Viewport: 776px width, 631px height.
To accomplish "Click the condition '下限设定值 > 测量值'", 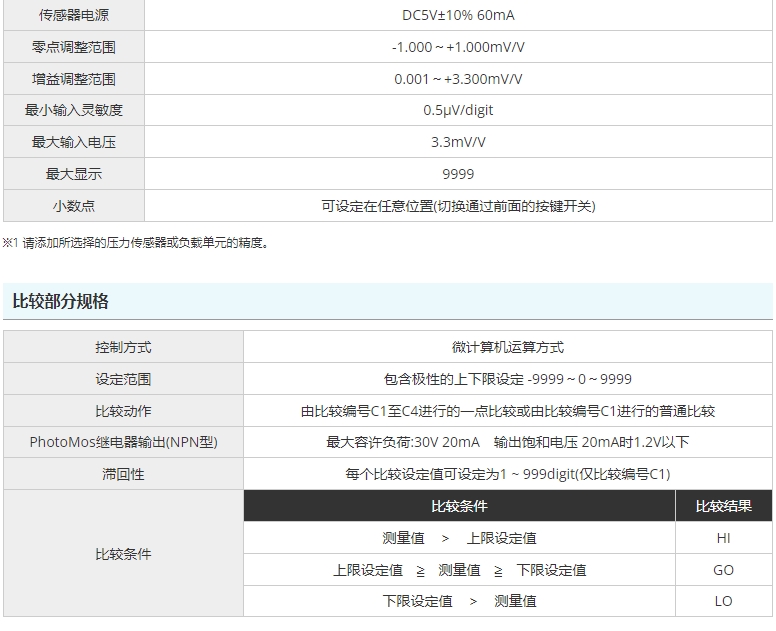I will 459,601.
